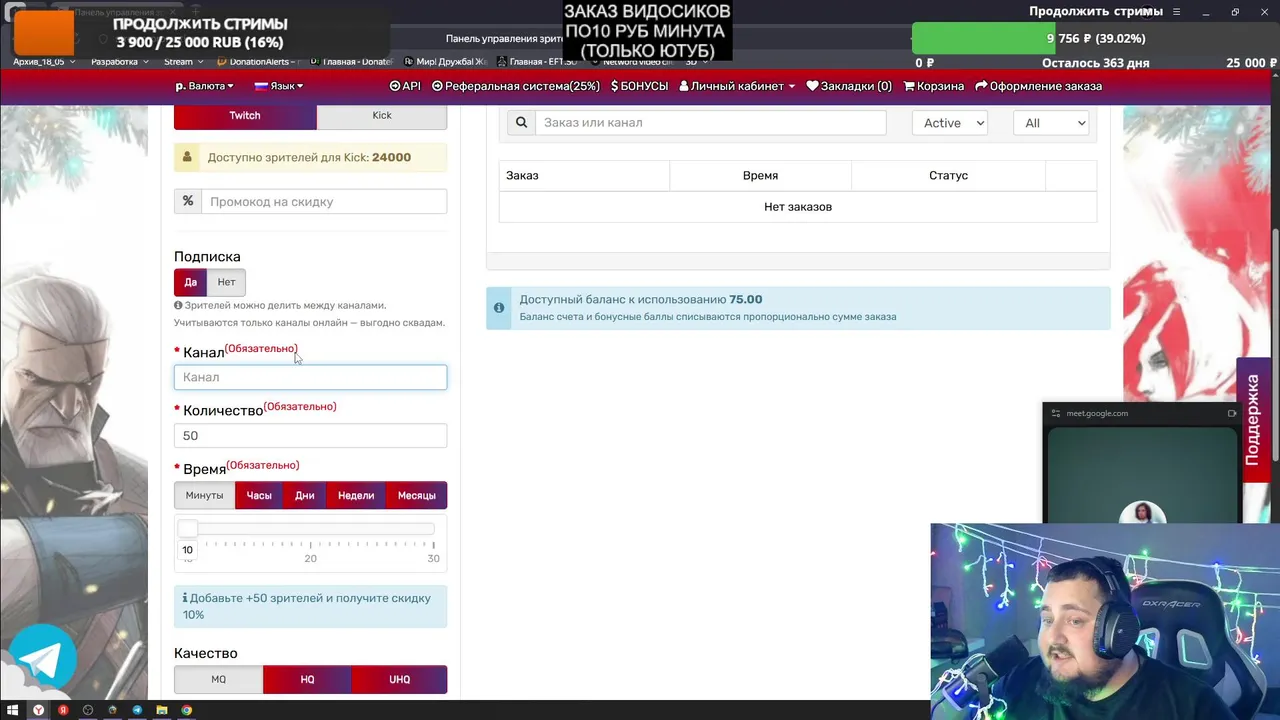This screenshot has height=720, width=1280.
Task: Click the Windows Start button
Action: (13, 710)
